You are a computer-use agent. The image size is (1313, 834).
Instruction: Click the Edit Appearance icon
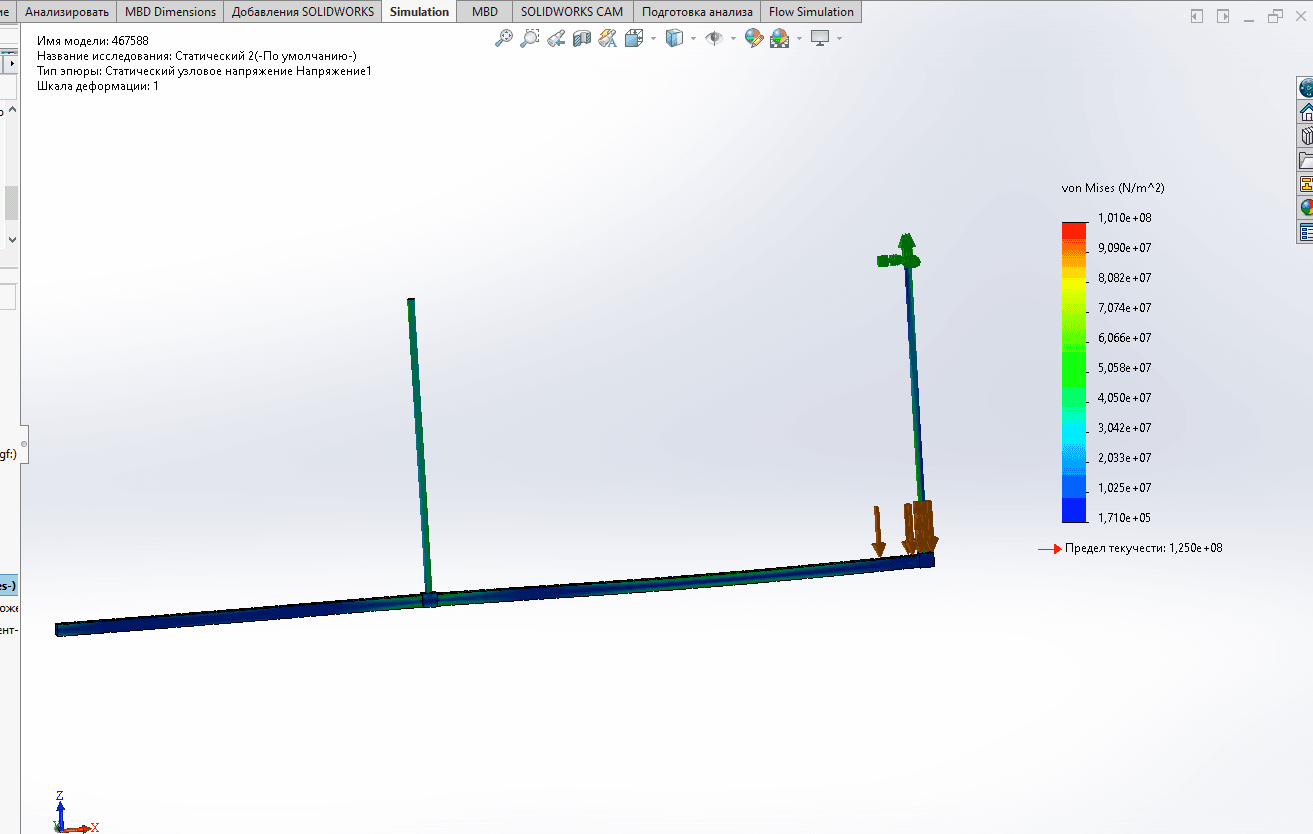(x=754, y=38)
